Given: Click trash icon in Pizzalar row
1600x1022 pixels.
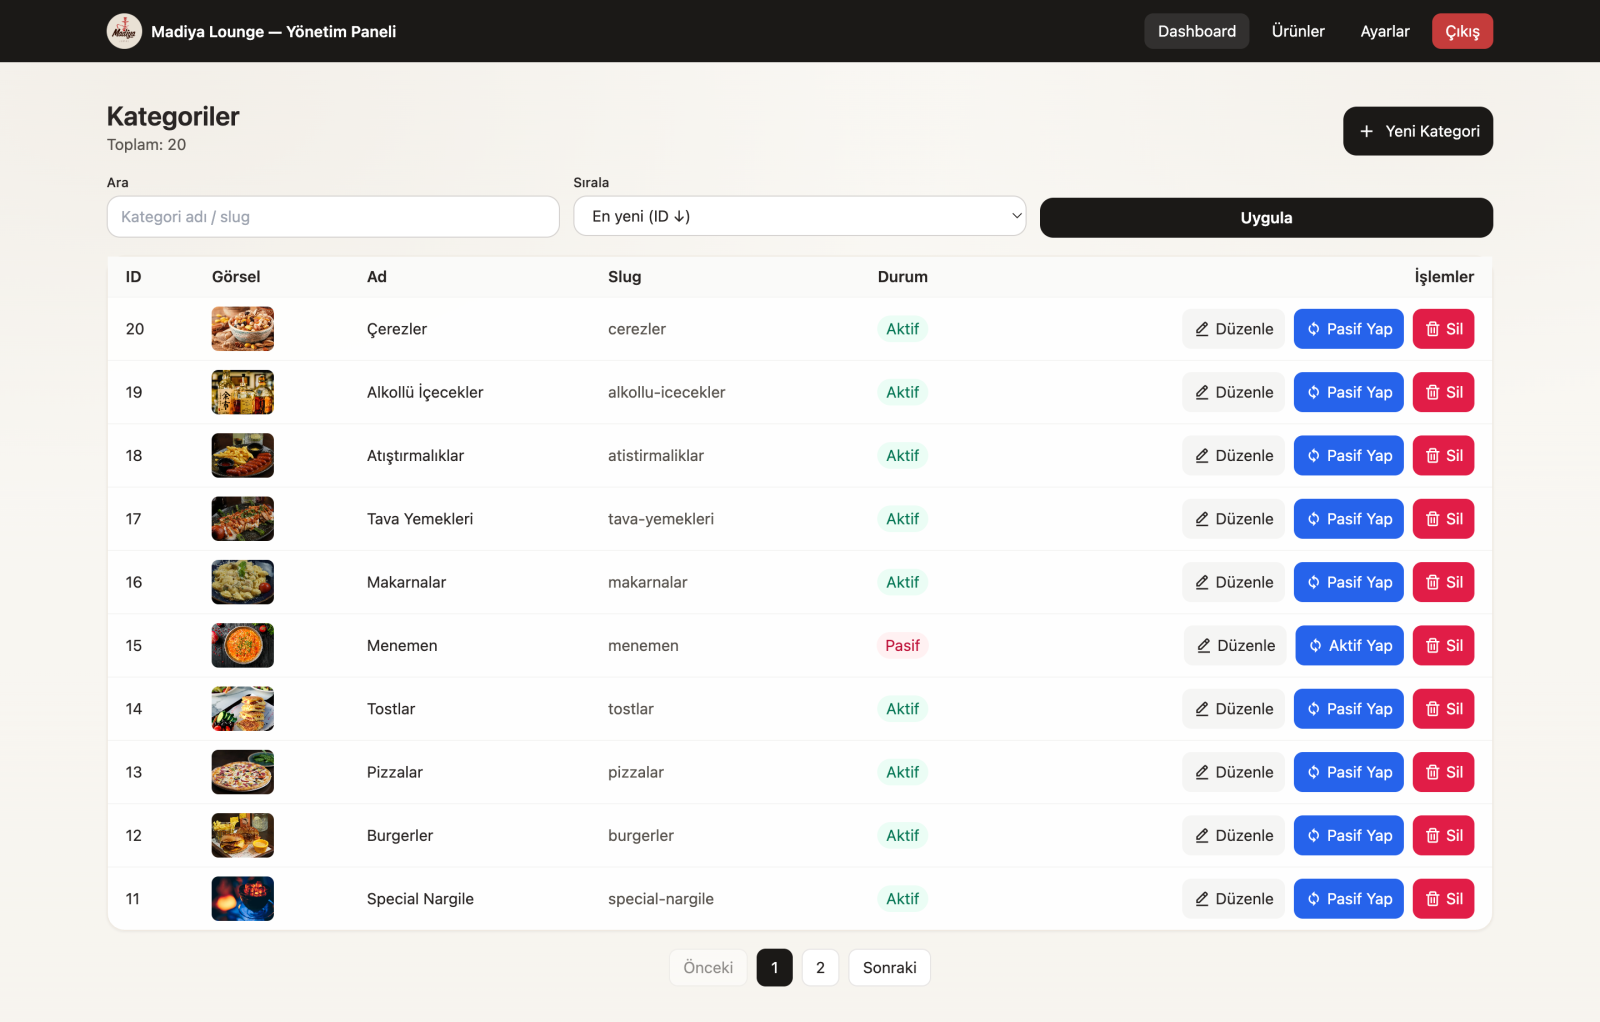Looking at the screenshot, I should 1432,772.
